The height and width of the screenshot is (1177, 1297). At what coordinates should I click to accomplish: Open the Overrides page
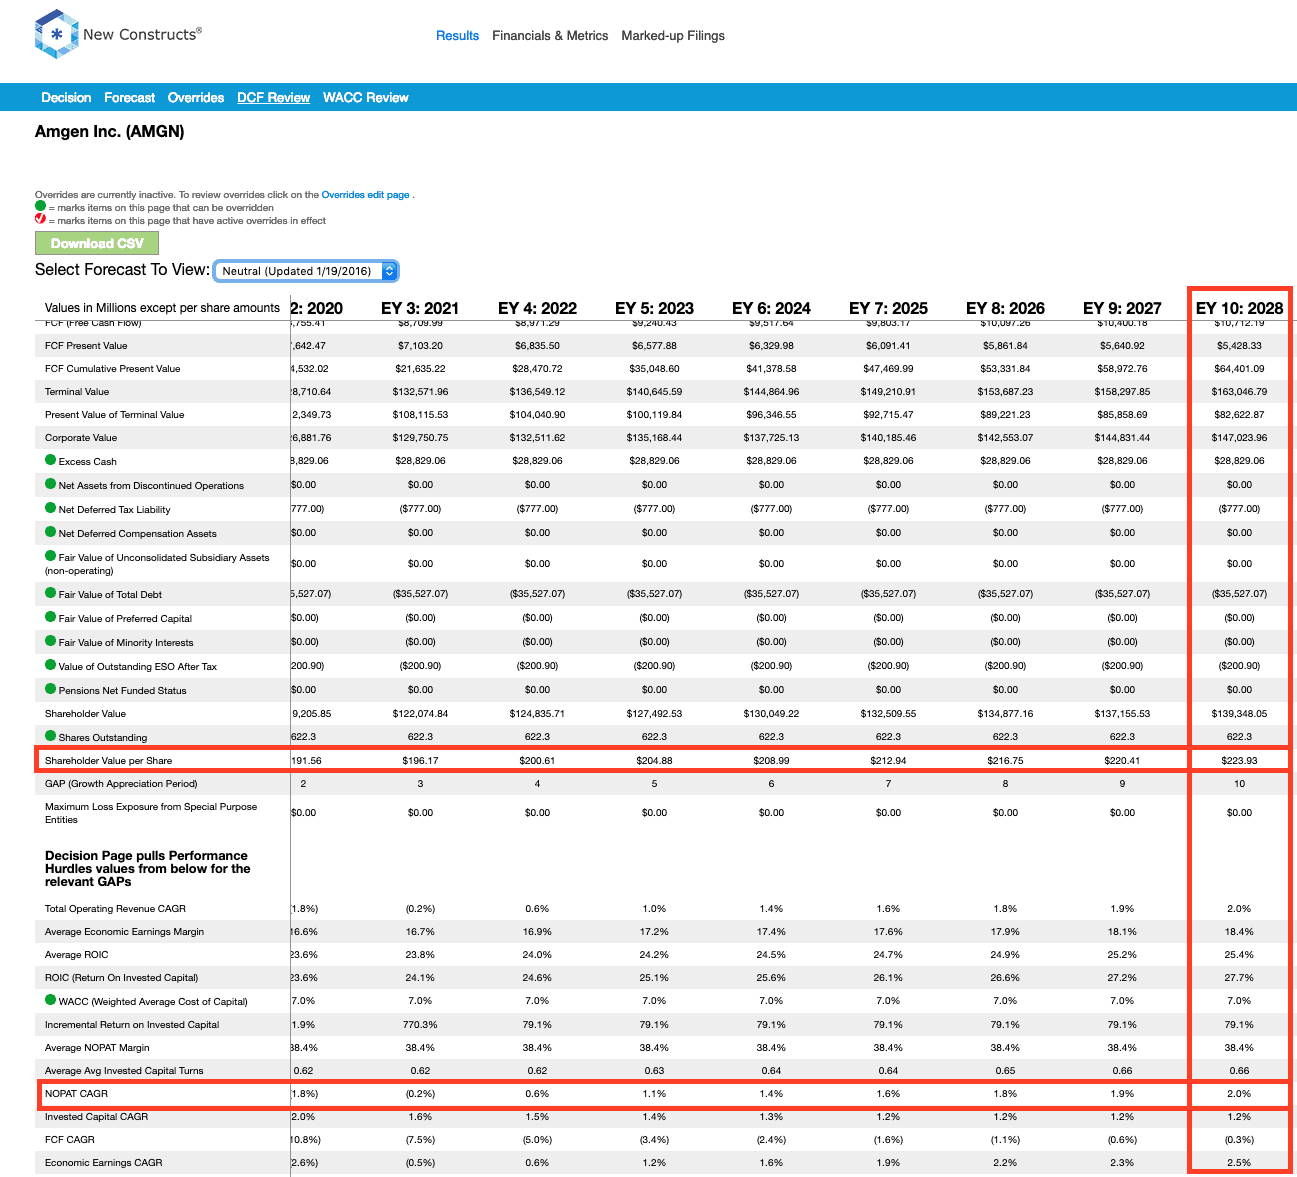coord(196,97)
